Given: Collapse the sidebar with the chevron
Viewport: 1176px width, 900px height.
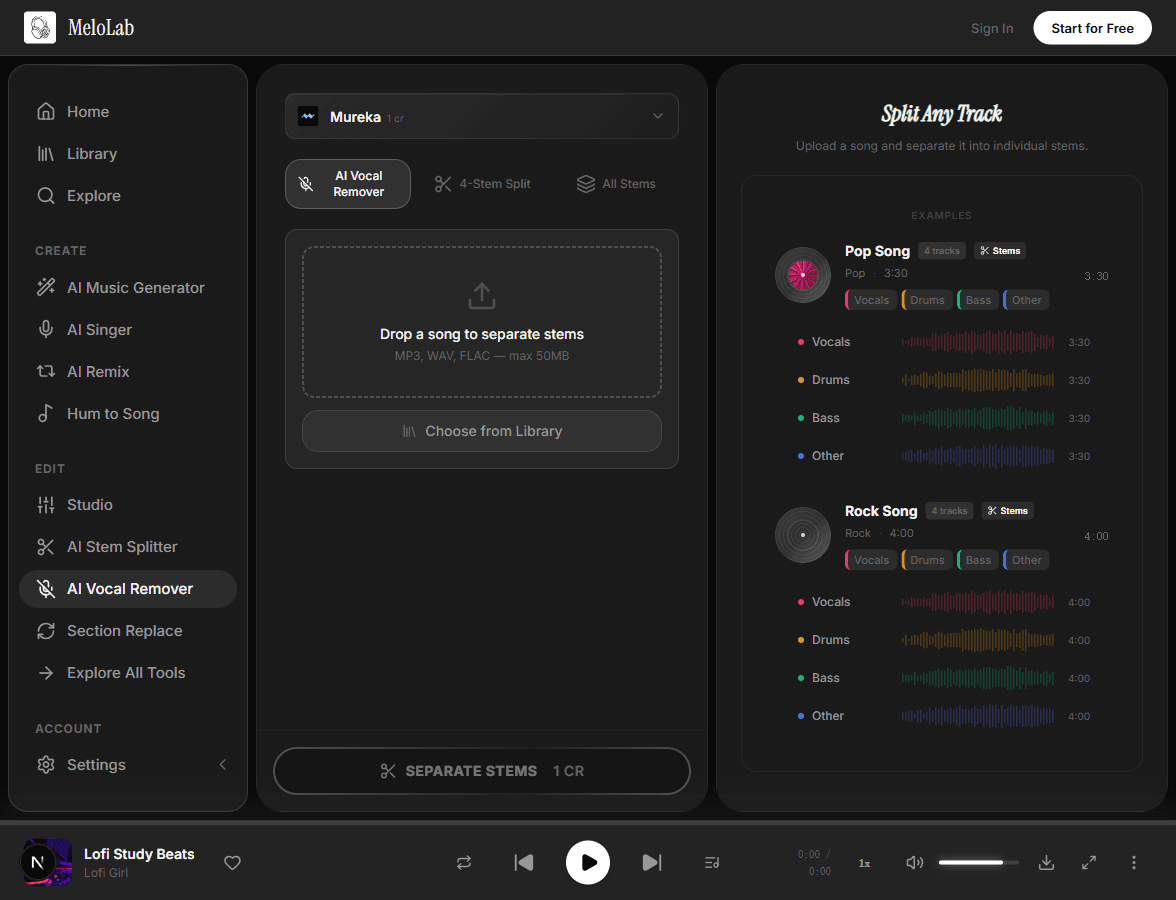Looking at the screenshot, I should (x=223, y=764).
